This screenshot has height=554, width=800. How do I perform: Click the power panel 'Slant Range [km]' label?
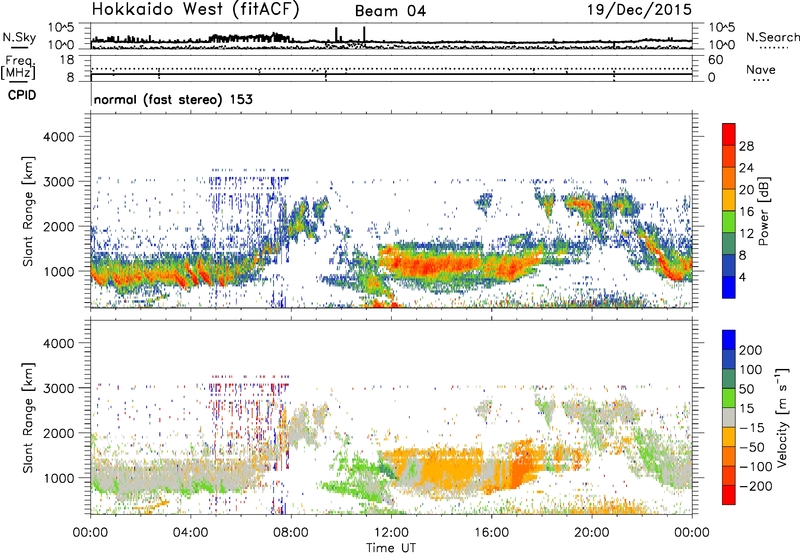click(x=28, y=211)
